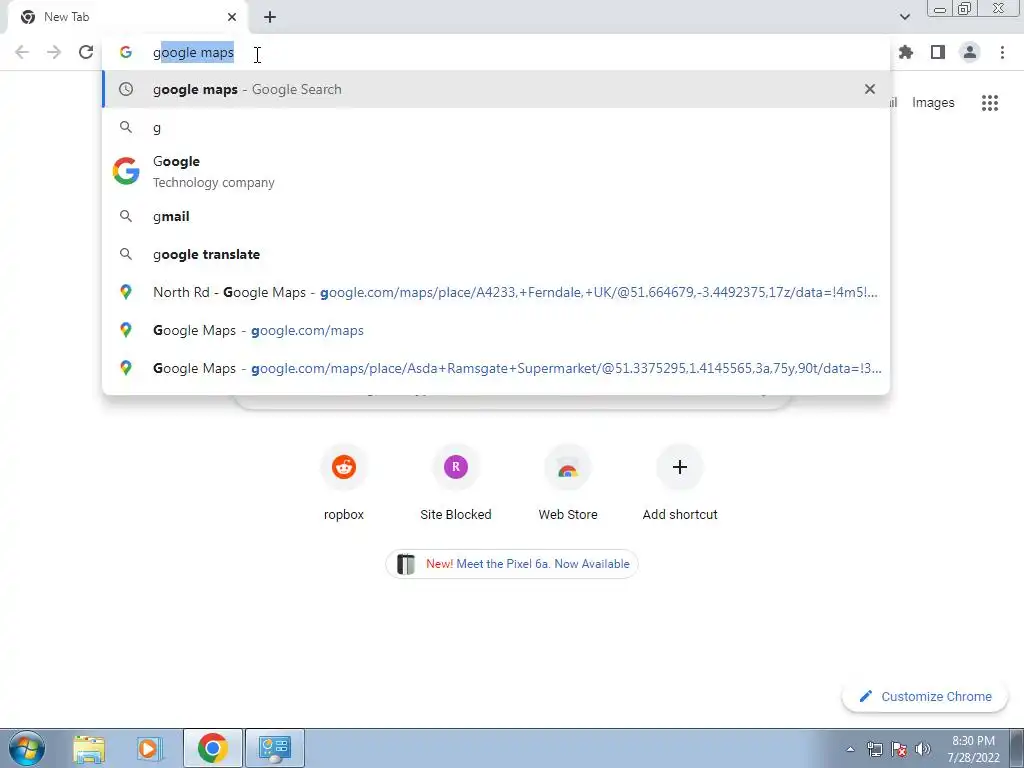Open the Control Panel taskbar icon
This screenshot has height=768, width=1024.
pyautogui.click(x=275, y=748)
